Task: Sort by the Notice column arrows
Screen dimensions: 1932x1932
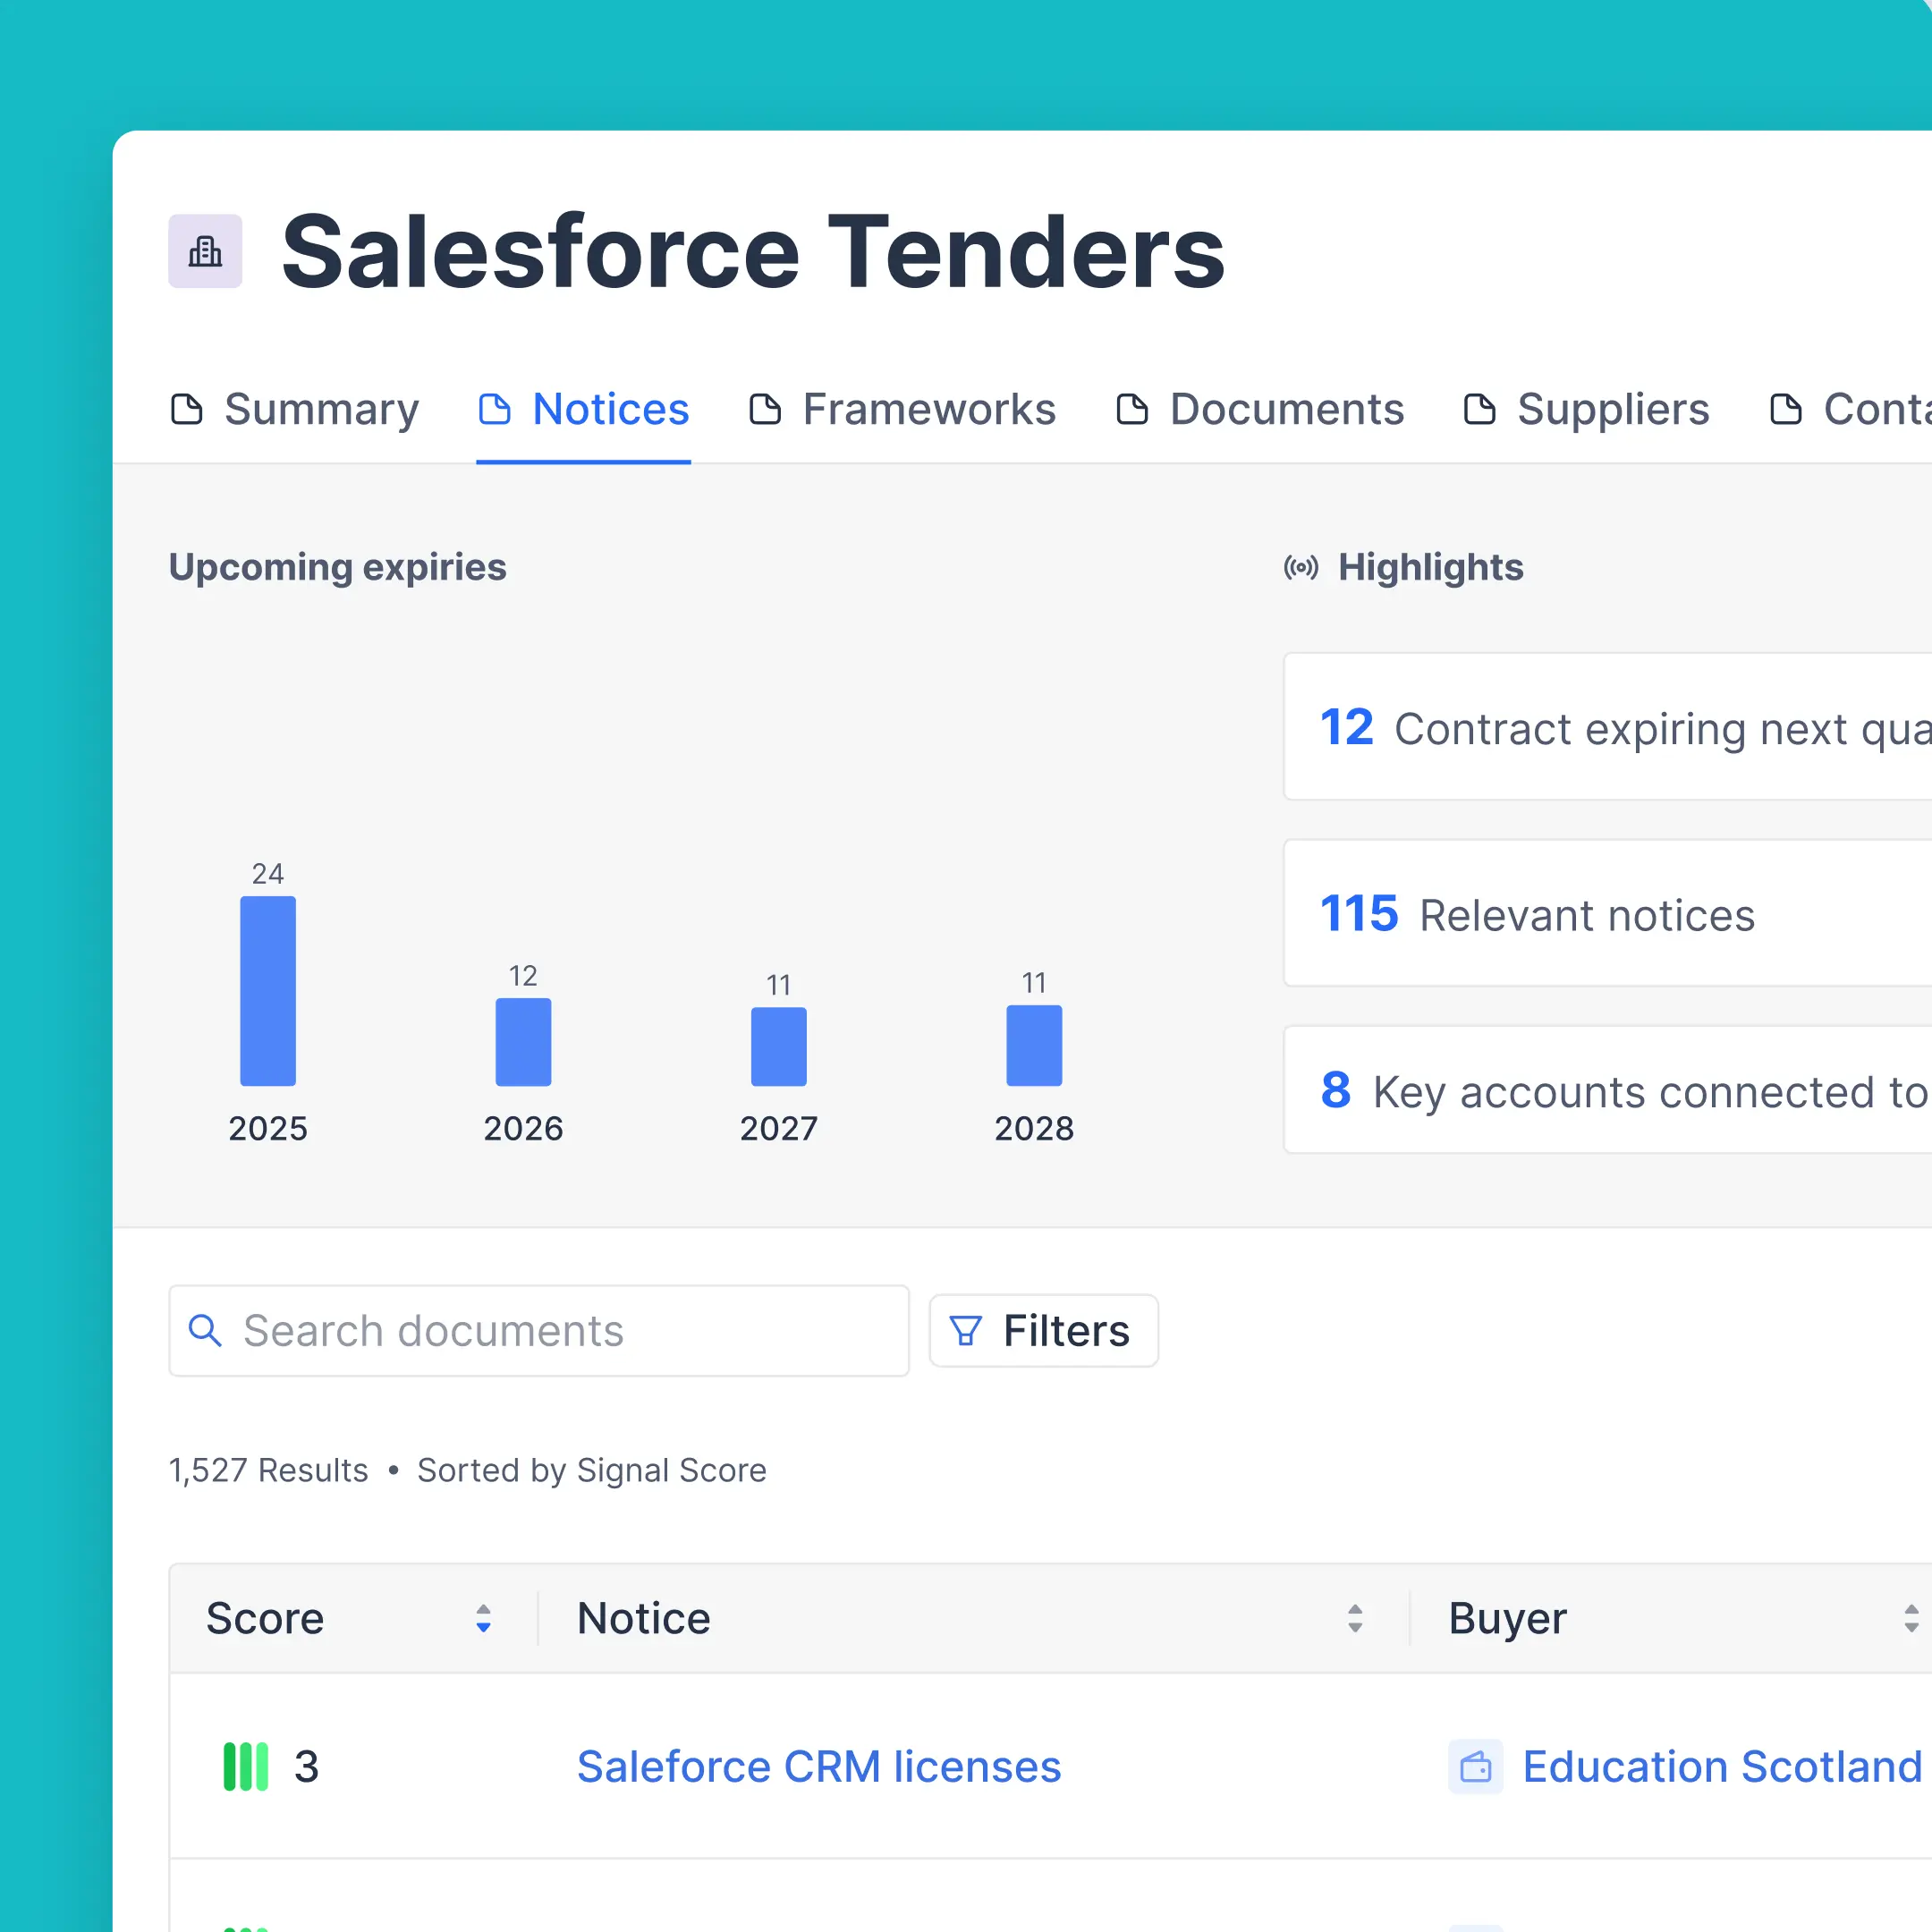Action: (1355, 1618)
